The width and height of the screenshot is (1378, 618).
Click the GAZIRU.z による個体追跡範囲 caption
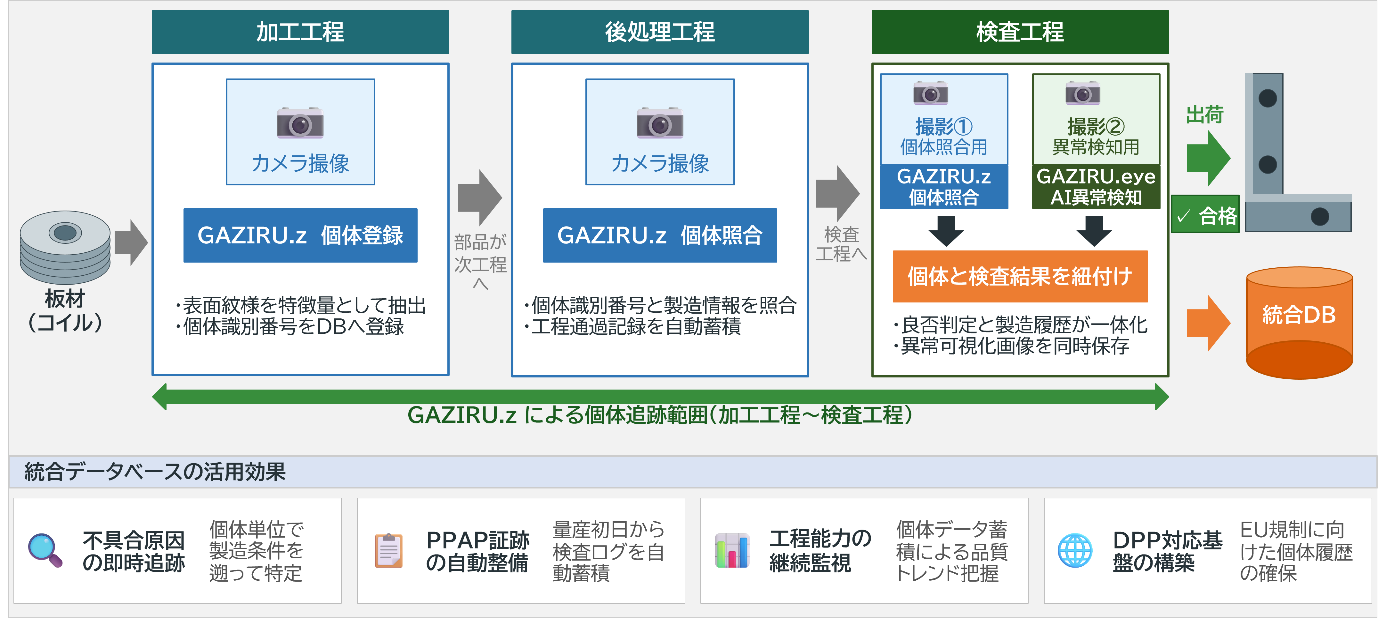[660, 416]
